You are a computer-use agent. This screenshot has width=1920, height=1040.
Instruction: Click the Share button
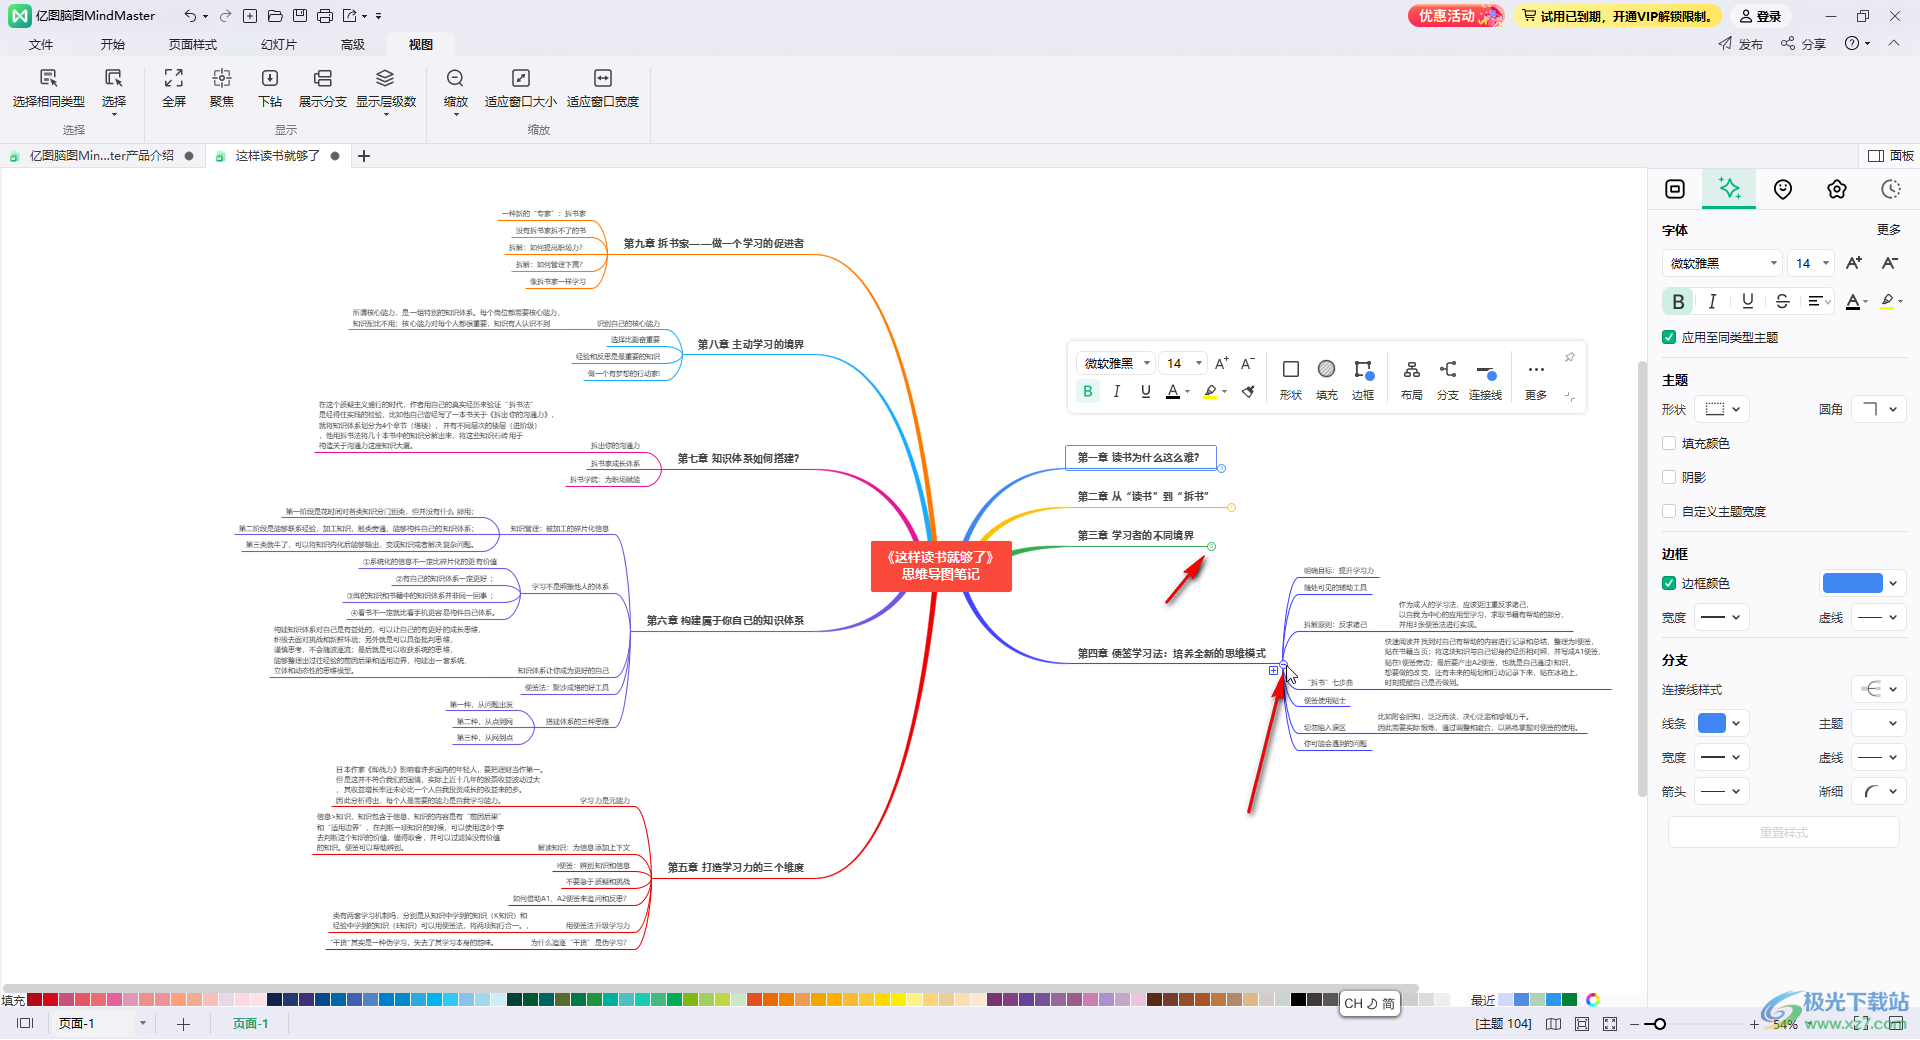(1803, 44)
